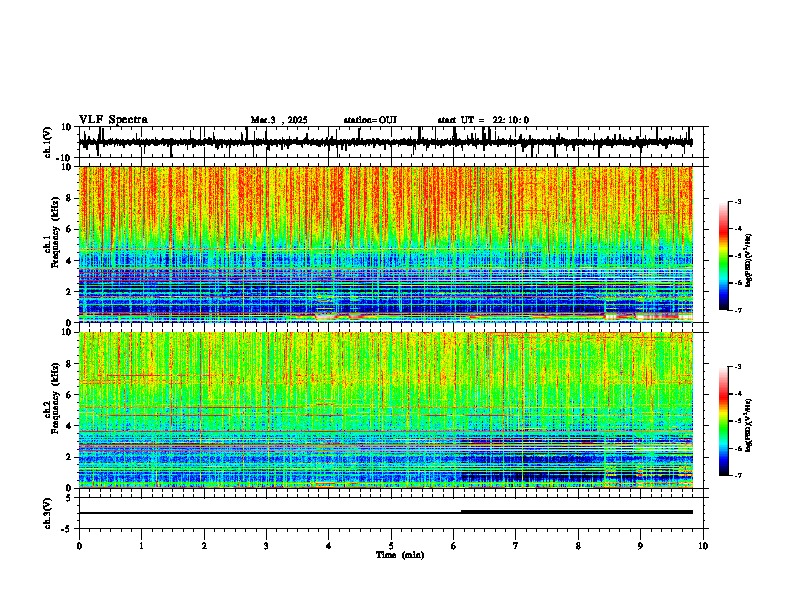The image size is (792, 612).
Task: Click the time axis tick label "5"
Action: click(x=391, y=546)
